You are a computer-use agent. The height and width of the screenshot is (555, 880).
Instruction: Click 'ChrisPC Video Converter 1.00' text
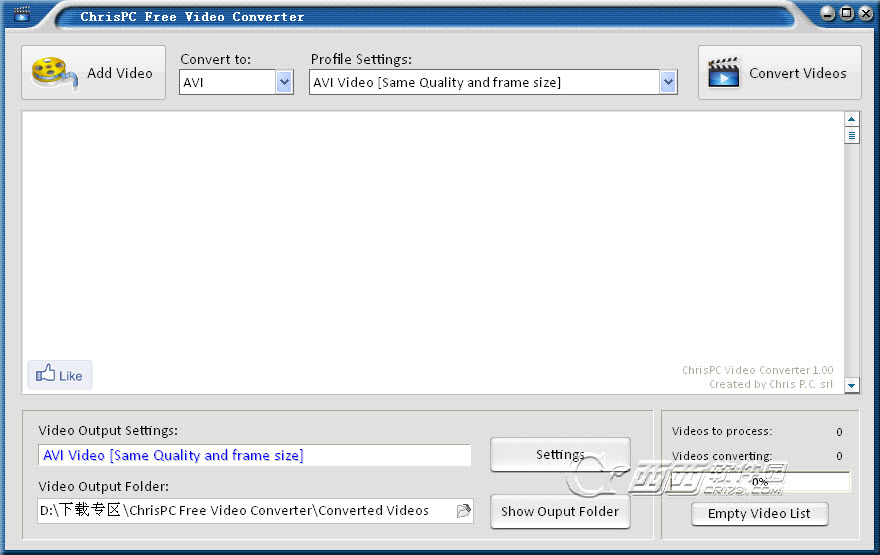click(x=758, y=370)
